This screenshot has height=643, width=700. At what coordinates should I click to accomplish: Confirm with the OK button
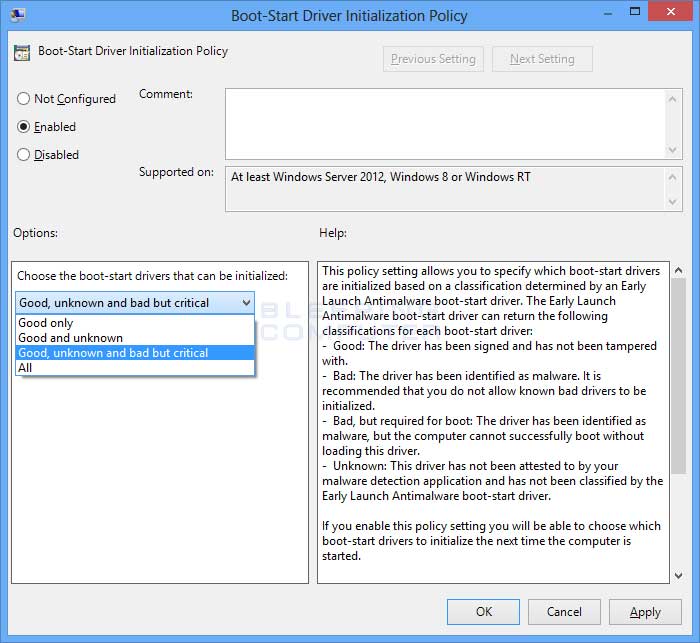(483, 612)
